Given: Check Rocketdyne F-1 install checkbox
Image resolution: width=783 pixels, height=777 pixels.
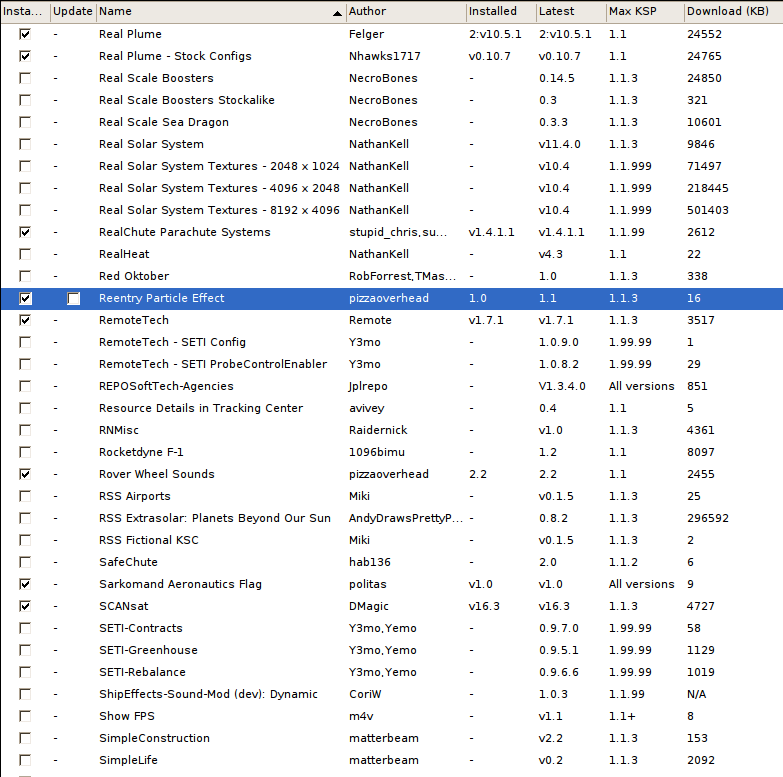Looking at the screenshot, I should (x=24, y=452).
